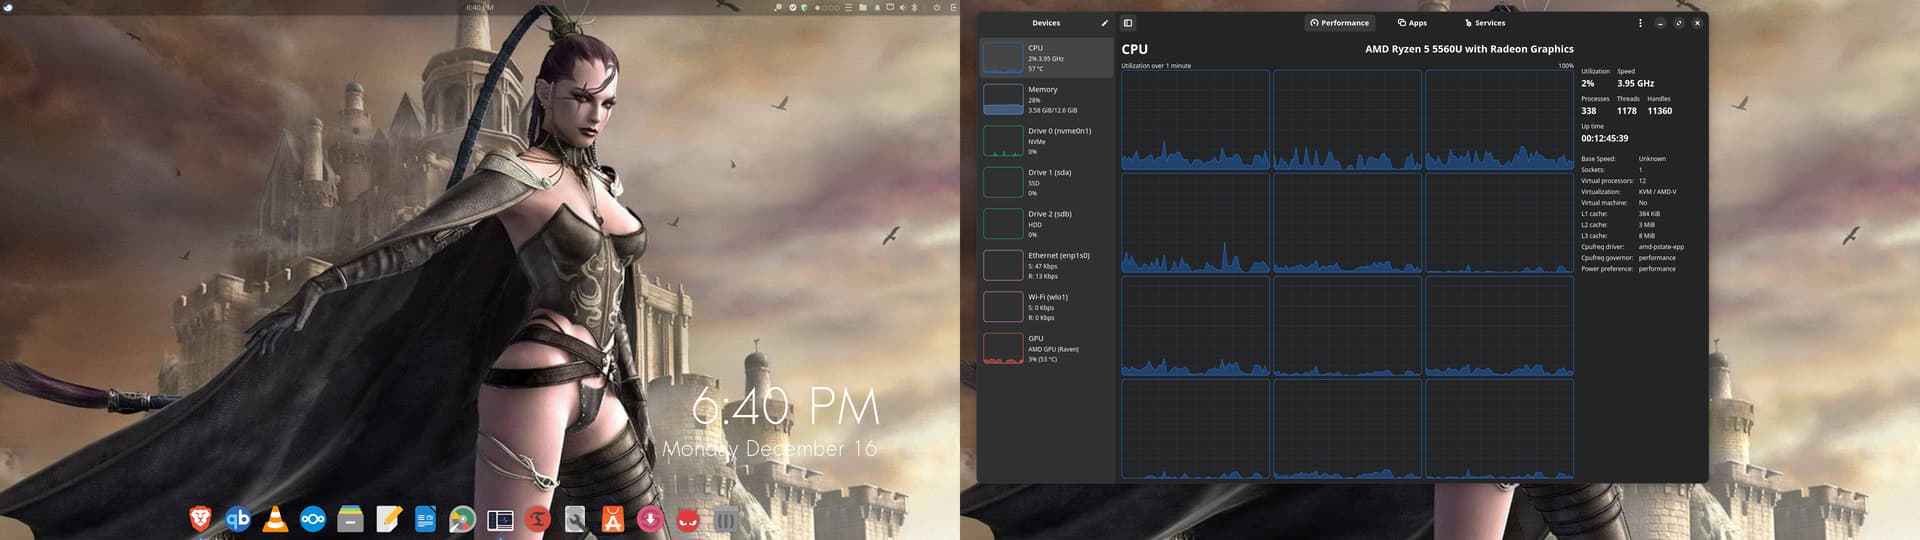Click the AMD Ryzen 5 5560U title text
Viewport: 1920px width, 540px height.
(x=1469, y=49)
